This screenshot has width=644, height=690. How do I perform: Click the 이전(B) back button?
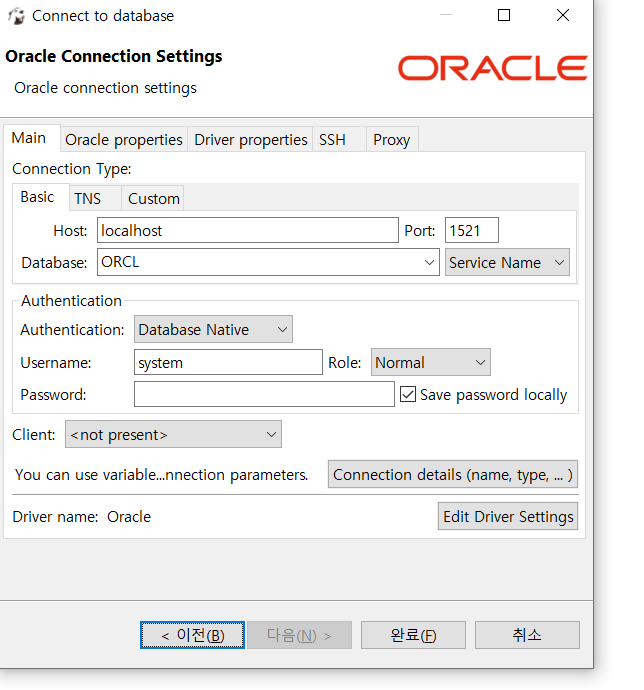pos(192,635)
